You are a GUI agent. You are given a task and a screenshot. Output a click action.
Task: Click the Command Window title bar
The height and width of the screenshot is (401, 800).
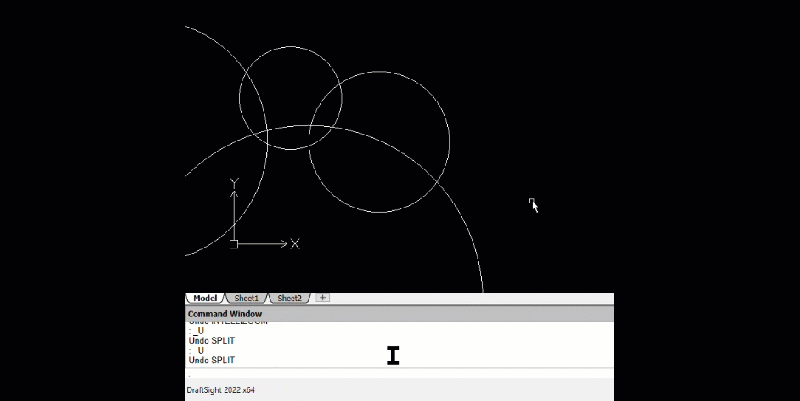tap(399, 314)
